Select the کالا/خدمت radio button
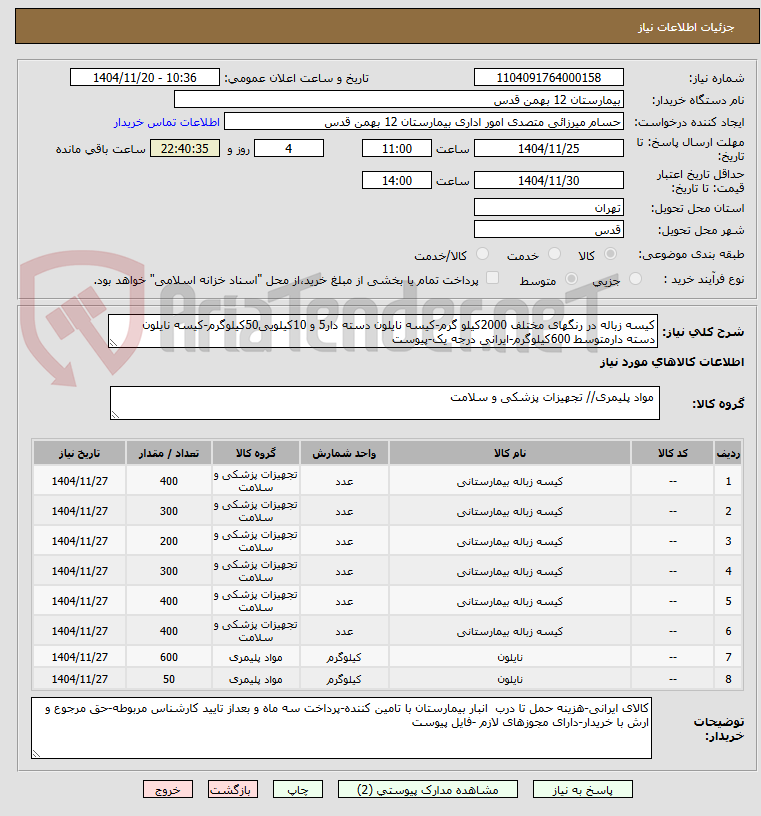761x816 pixels. point(483,254)
